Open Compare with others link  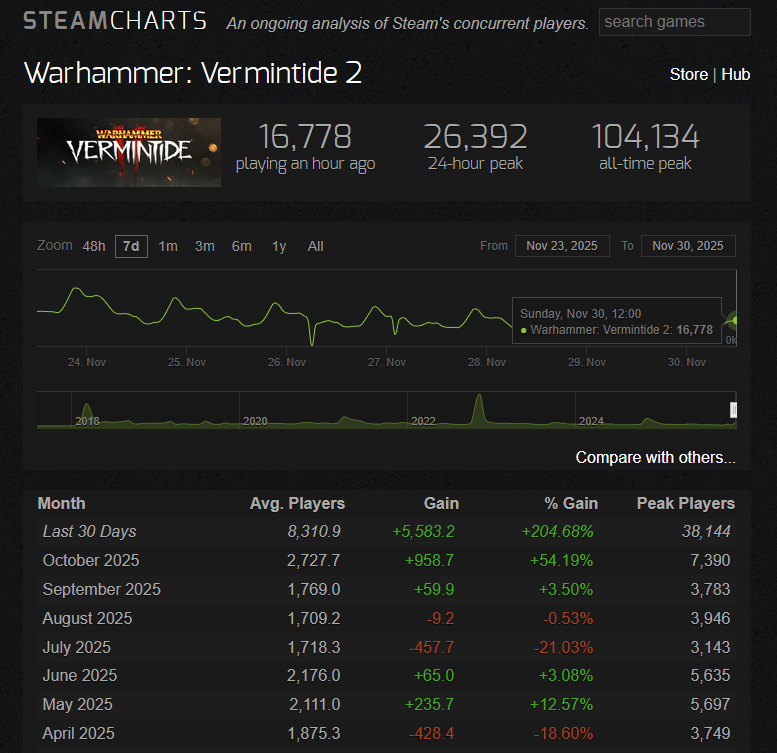655,457
